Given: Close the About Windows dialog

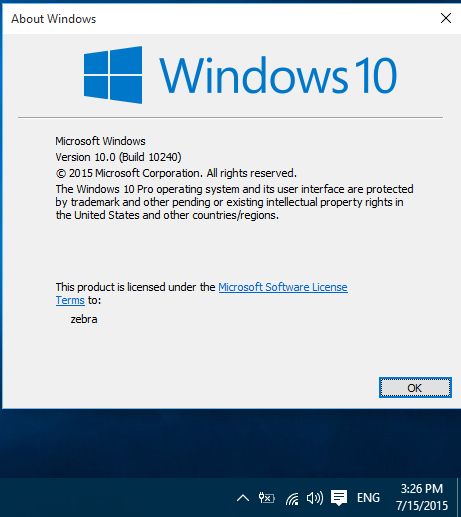Looking at the screenshot, I should pos(446,18).
